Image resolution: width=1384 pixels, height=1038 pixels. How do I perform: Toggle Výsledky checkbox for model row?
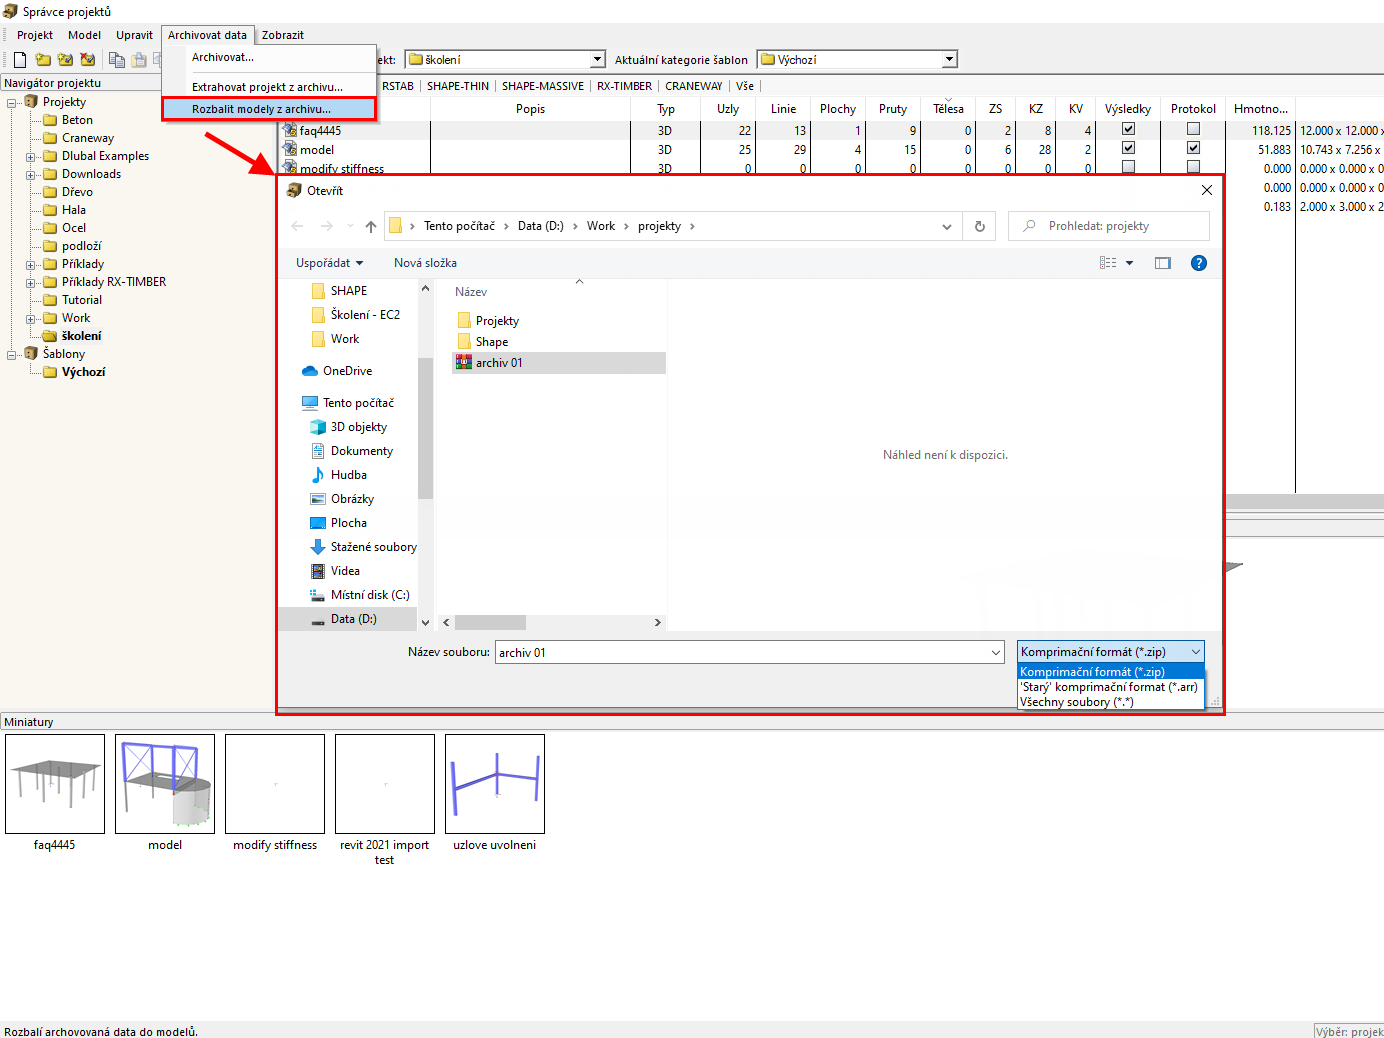point(1128,148)
